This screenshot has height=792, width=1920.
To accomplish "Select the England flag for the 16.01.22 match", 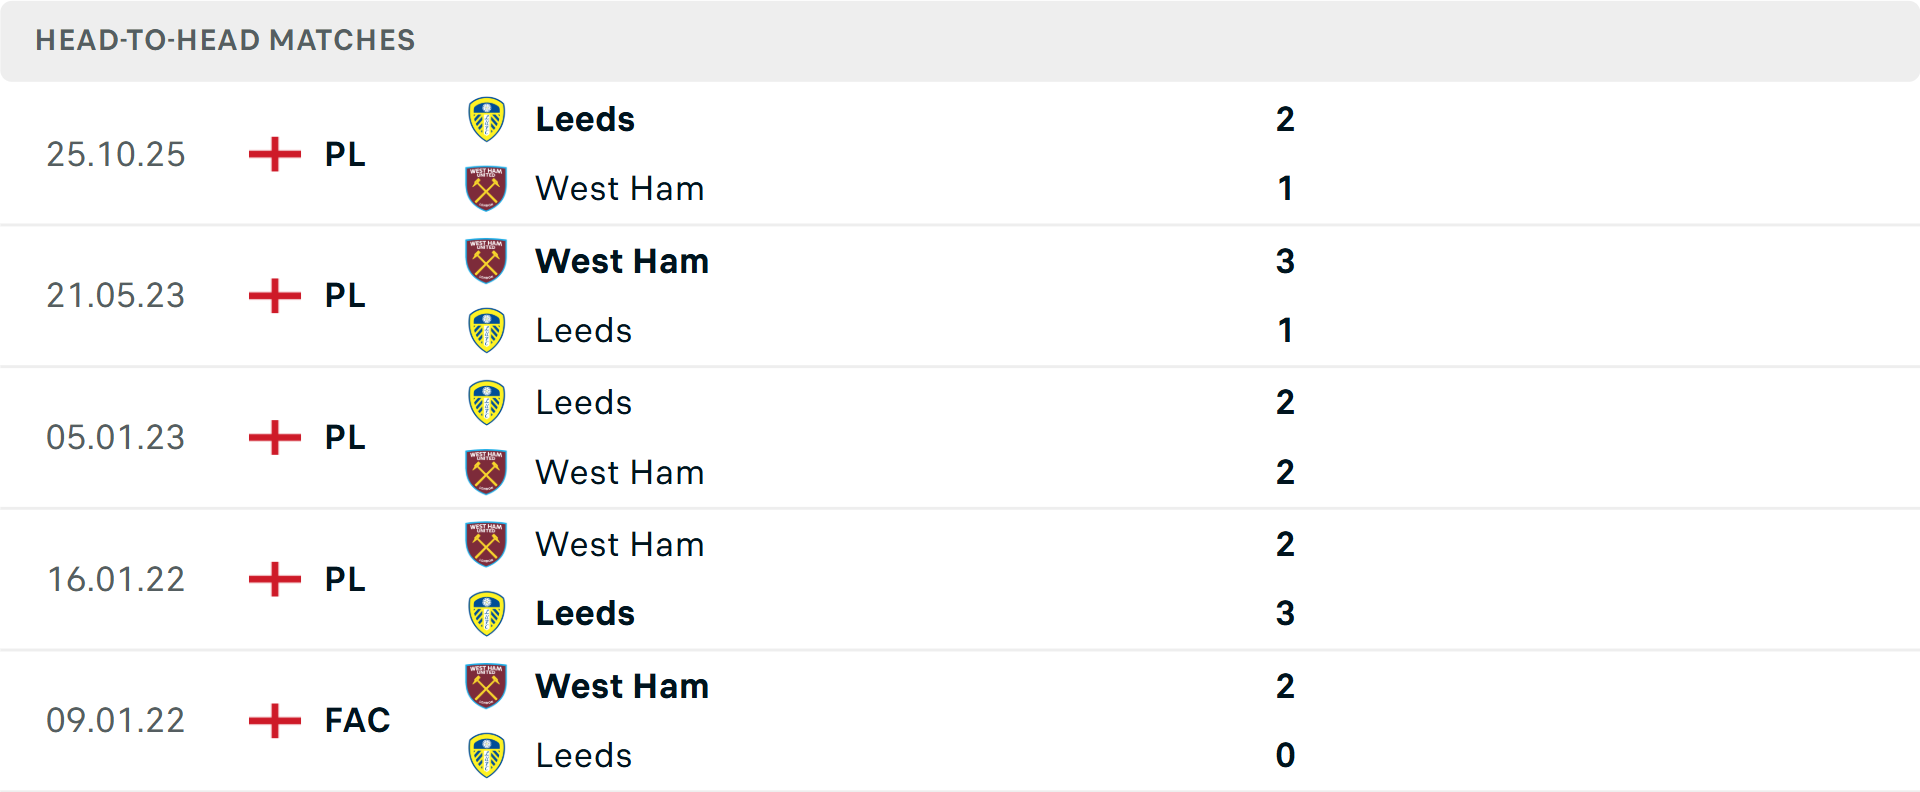I will click(x=272, y=579).
